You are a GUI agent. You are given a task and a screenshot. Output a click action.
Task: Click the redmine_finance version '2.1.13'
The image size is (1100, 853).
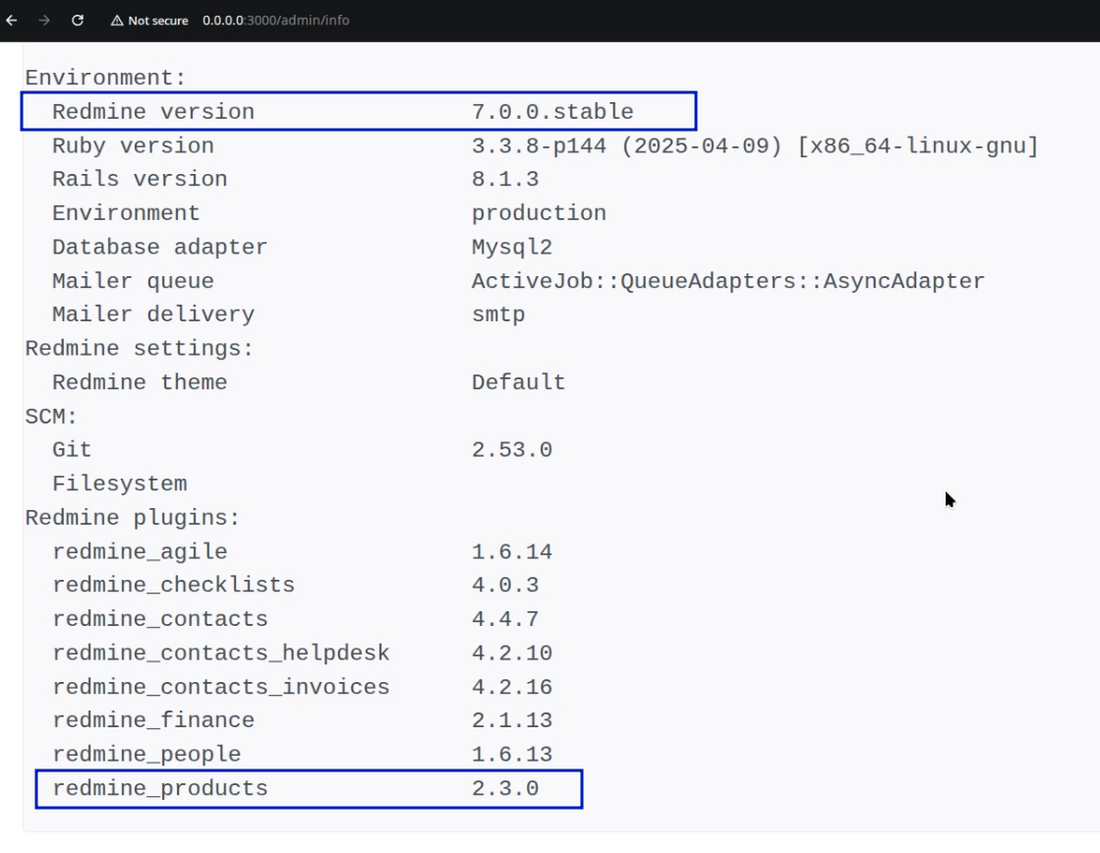coord(512,721)
